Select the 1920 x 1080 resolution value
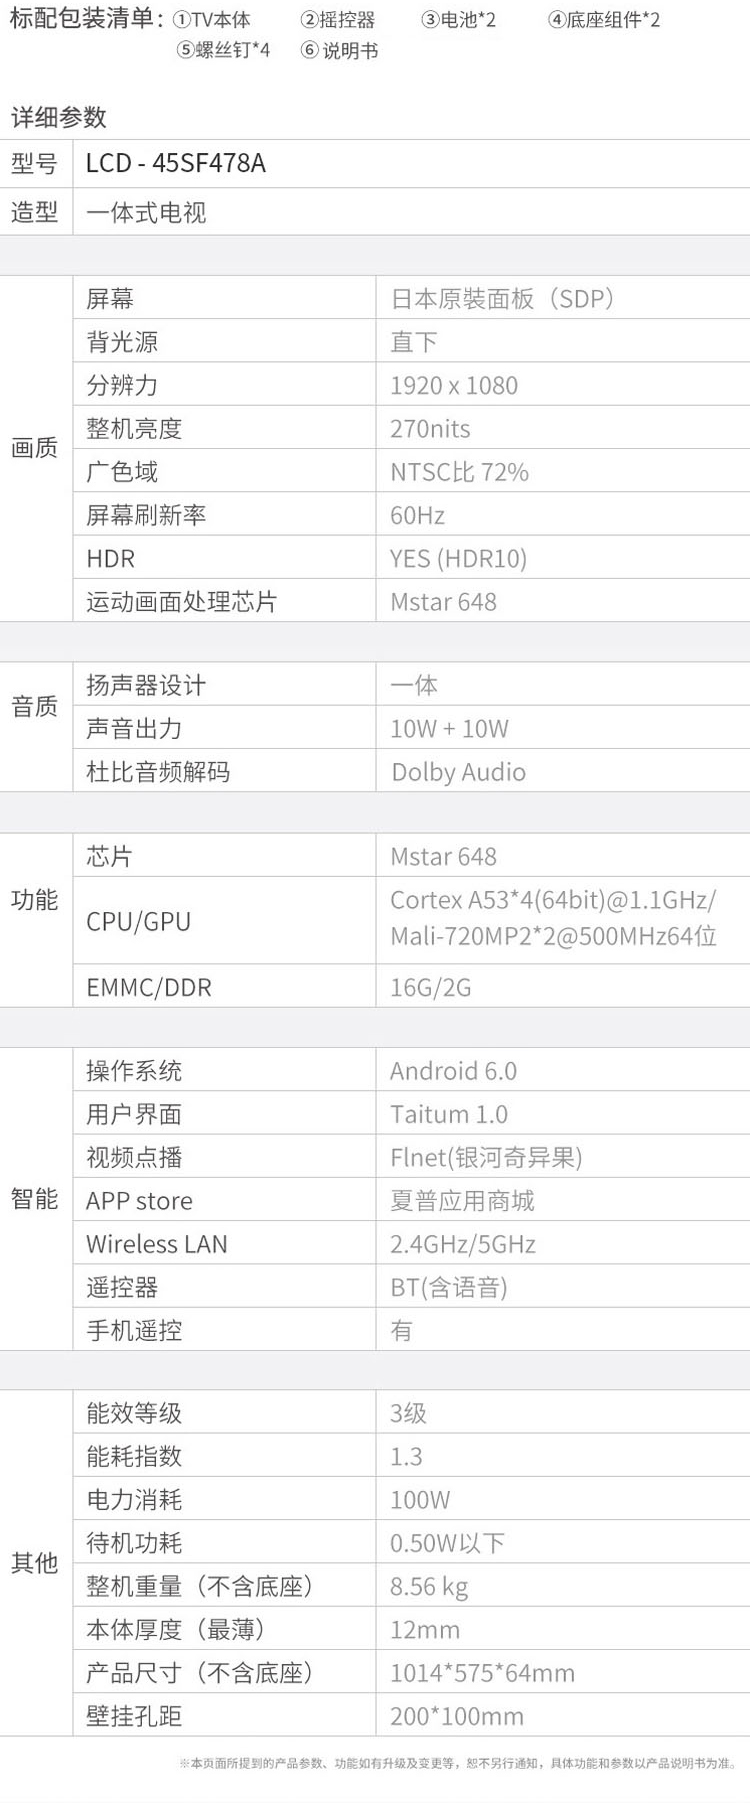The height and width of the screenshot is (1803, 750). [454, 385]
